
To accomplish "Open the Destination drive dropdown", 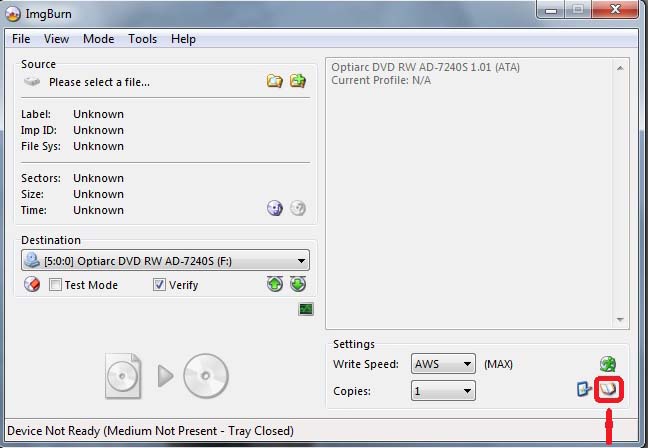I will pyautogui.click(x=165, y=260).
